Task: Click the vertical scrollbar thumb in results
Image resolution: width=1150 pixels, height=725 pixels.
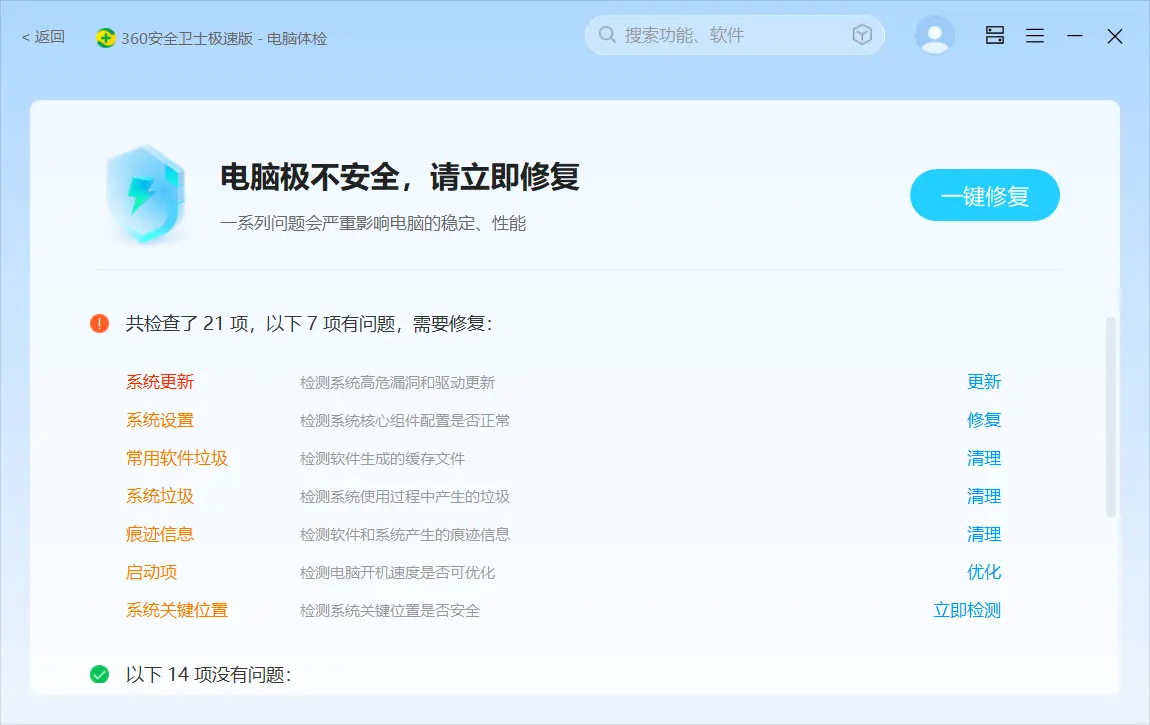Action: pos(1110,418)
